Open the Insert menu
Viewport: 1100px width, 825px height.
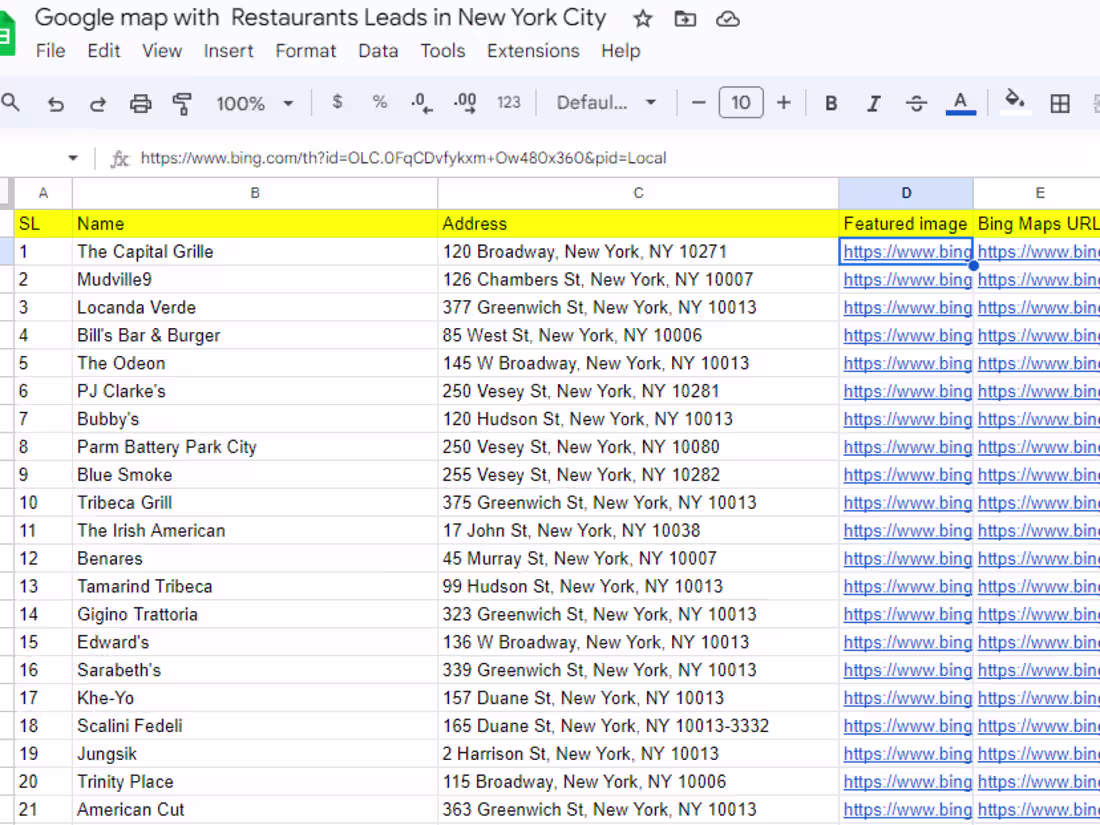point(229,51)
